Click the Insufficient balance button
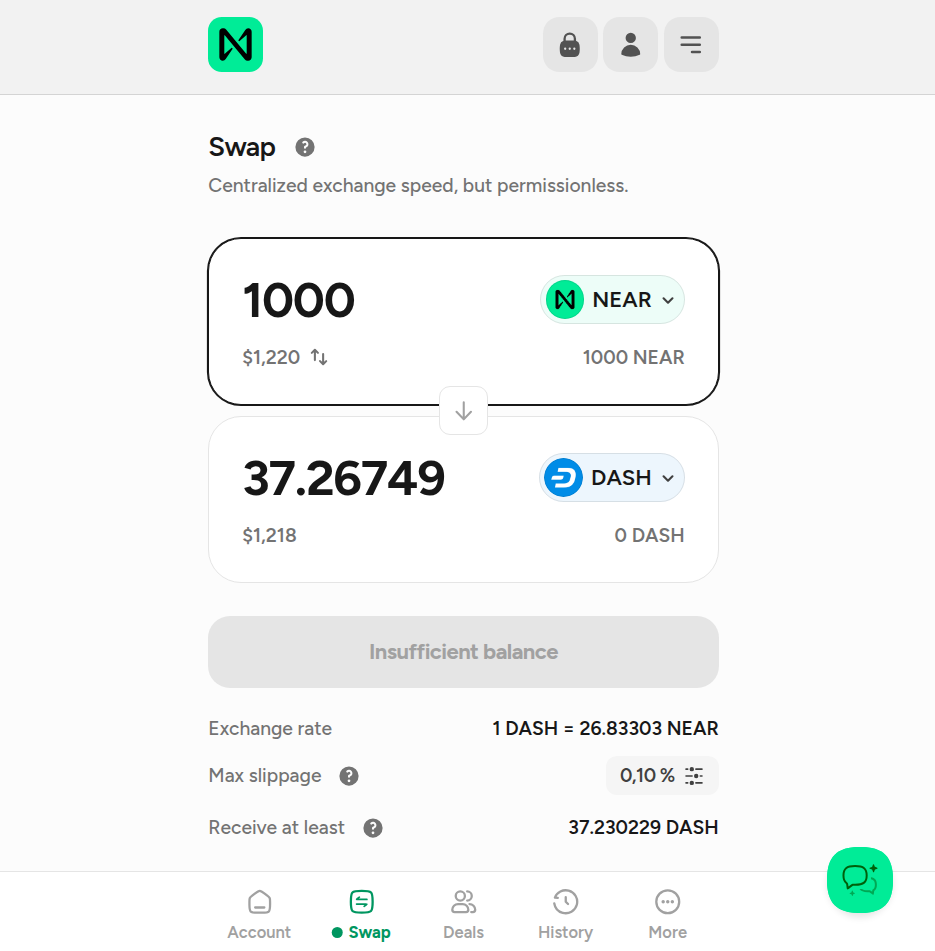This screenshot has width=935, height=951. [x=463, y=652]
